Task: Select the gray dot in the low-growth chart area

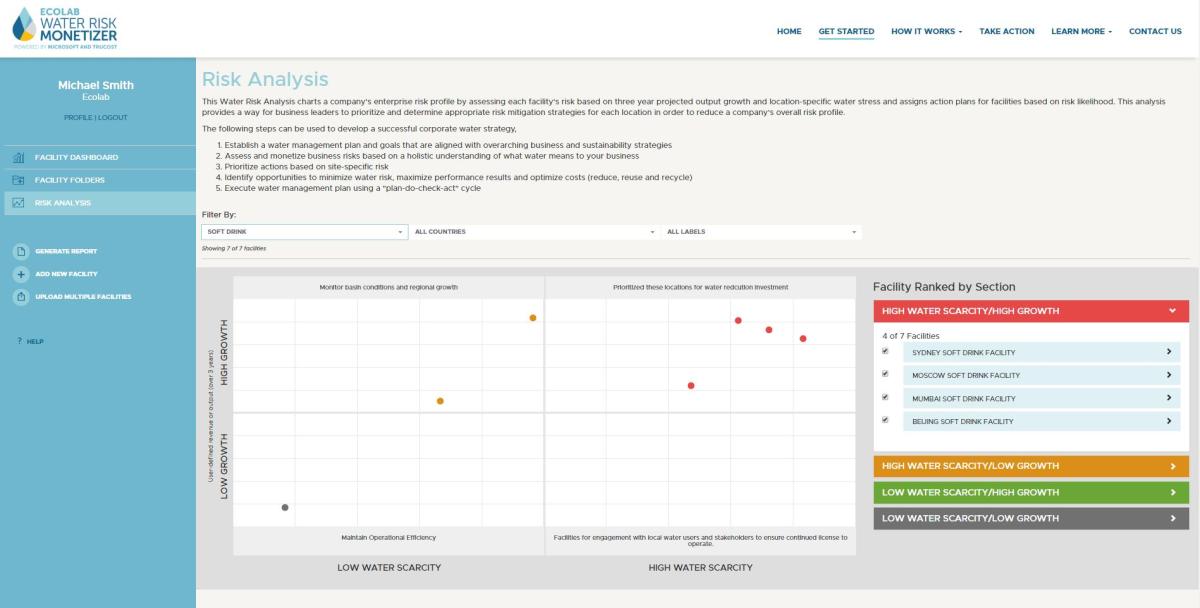Action: click(x=285, y=508)
